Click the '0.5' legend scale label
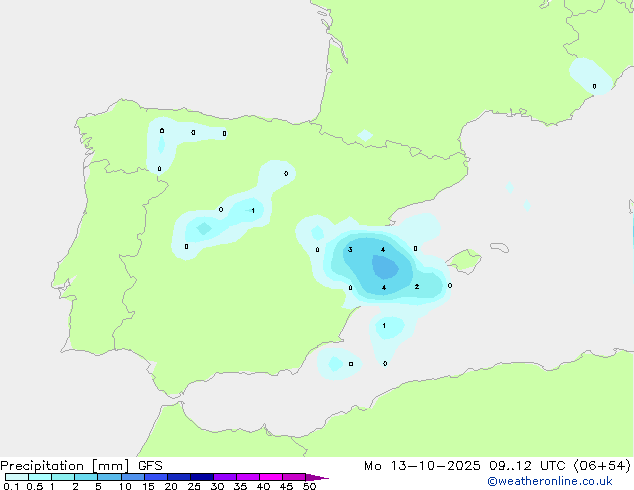634x490 pixels. [x=35, y=486]
